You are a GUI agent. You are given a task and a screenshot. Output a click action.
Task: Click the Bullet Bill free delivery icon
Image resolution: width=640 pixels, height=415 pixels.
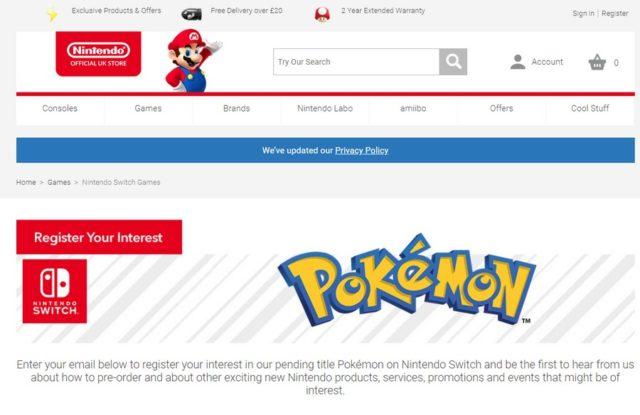191,14
